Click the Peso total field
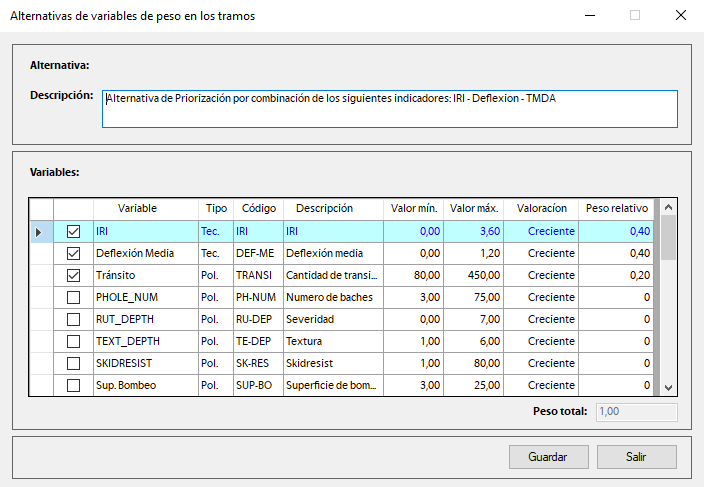Screen dimensions: 704x487 point(636,412)
